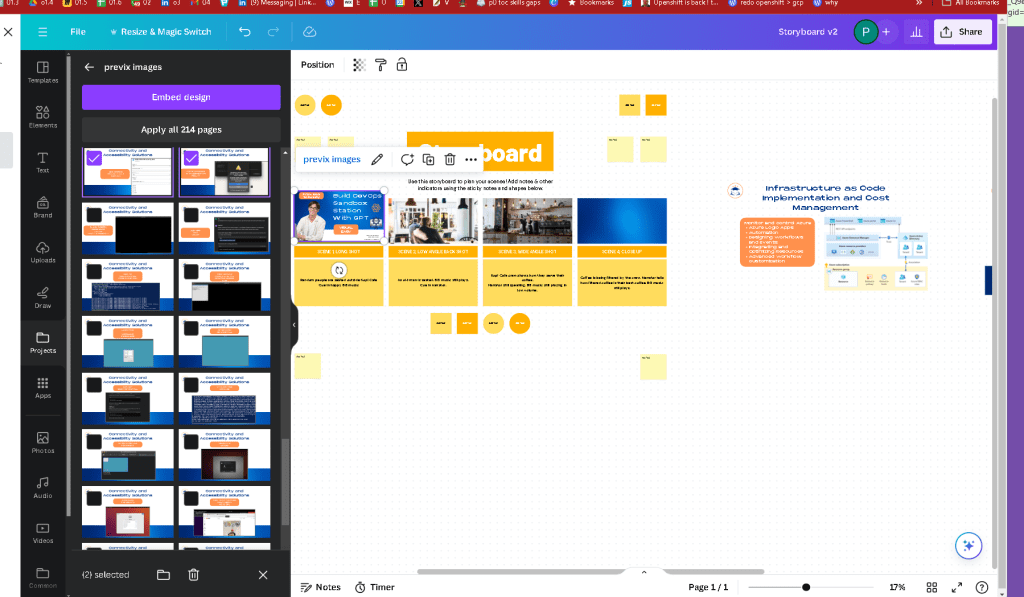The image size is (1024, 597).
Task: Open the hamburger main menu
Action: 42,31
